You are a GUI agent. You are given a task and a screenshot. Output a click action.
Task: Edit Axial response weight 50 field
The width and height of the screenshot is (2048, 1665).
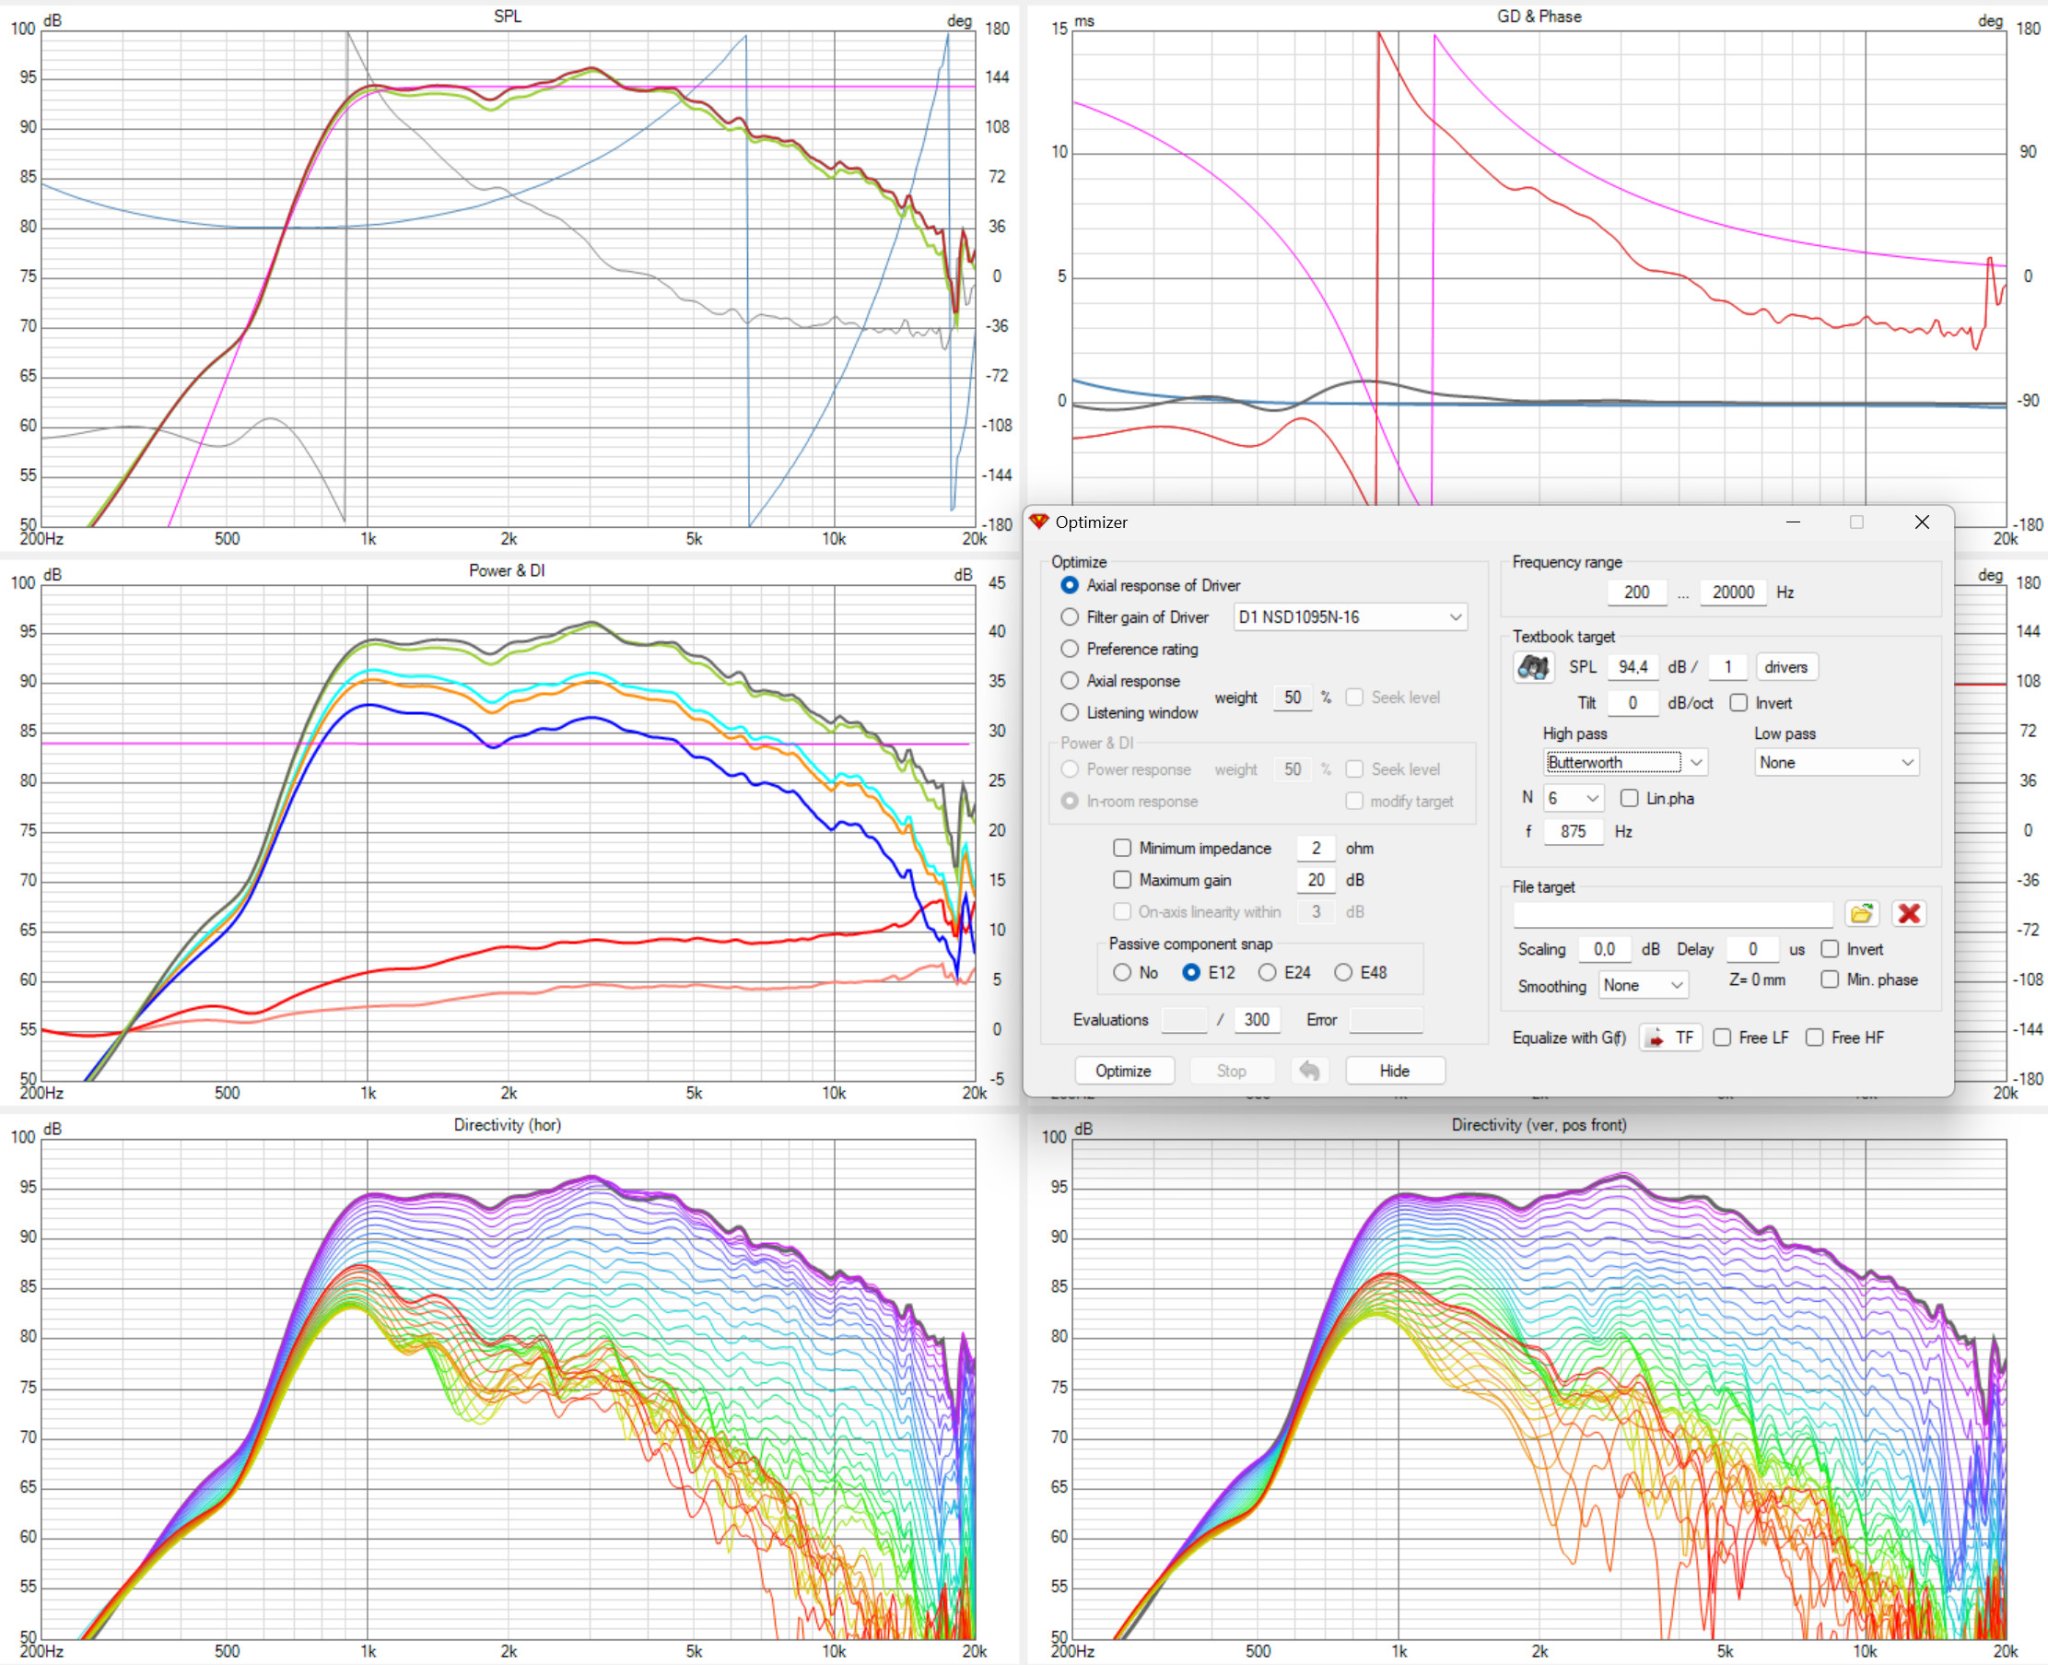(1292, 697)
